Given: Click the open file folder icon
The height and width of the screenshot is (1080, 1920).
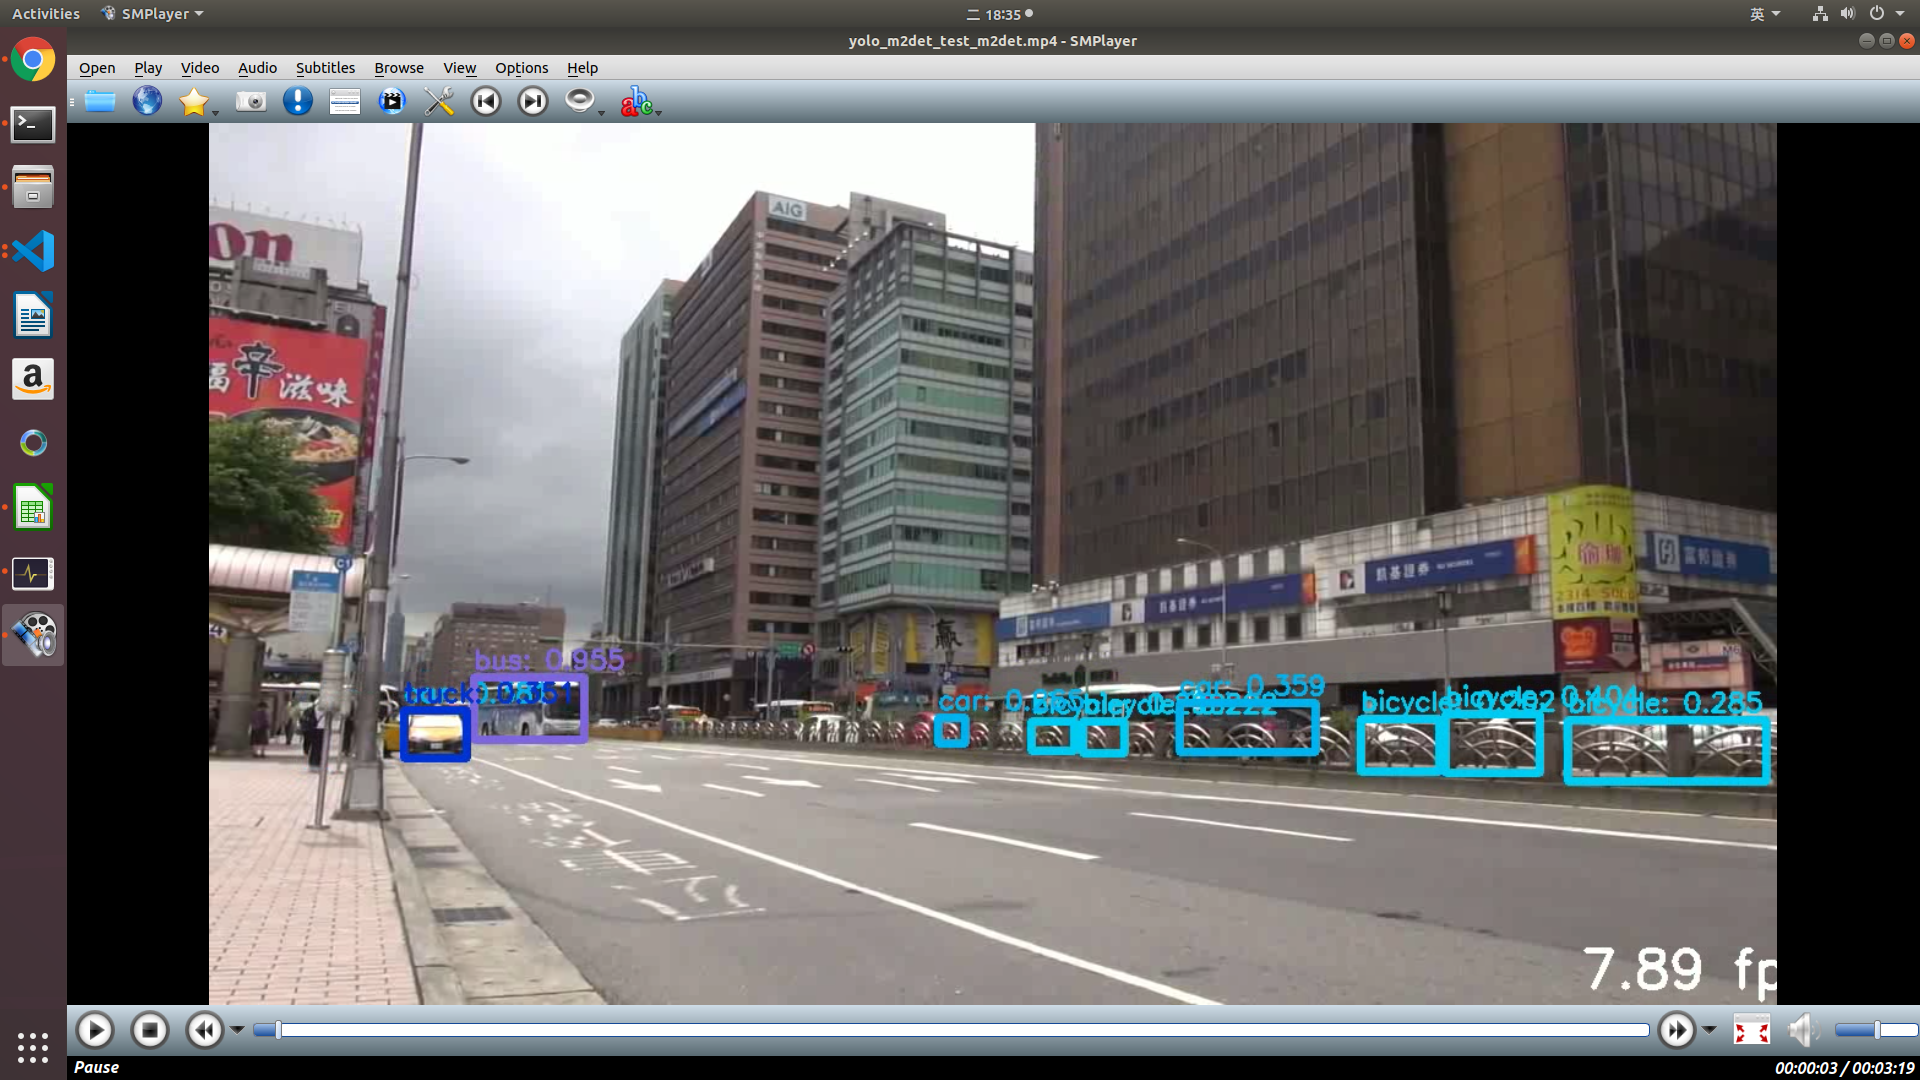Looking at the screenshot, I should click(100, 101).
